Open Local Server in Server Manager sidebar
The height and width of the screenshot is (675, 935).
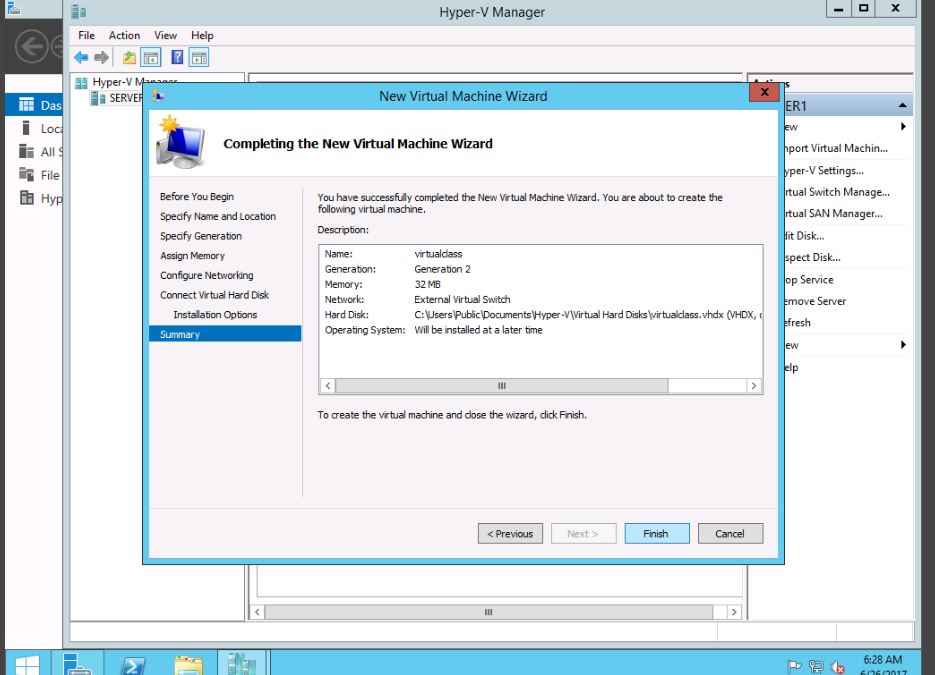coord(39,129)
